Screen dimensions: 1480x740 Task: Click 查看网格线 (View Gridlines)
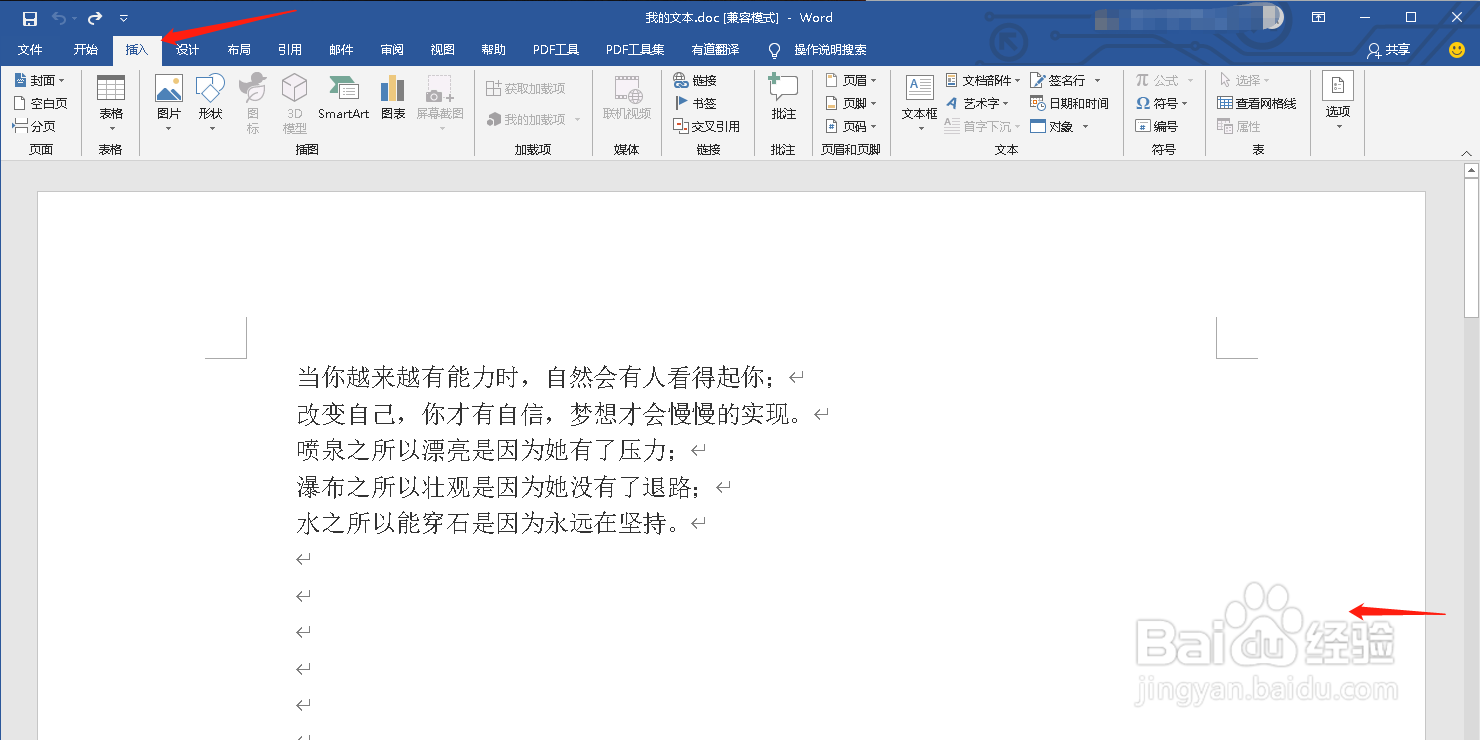coord(1257,103)
